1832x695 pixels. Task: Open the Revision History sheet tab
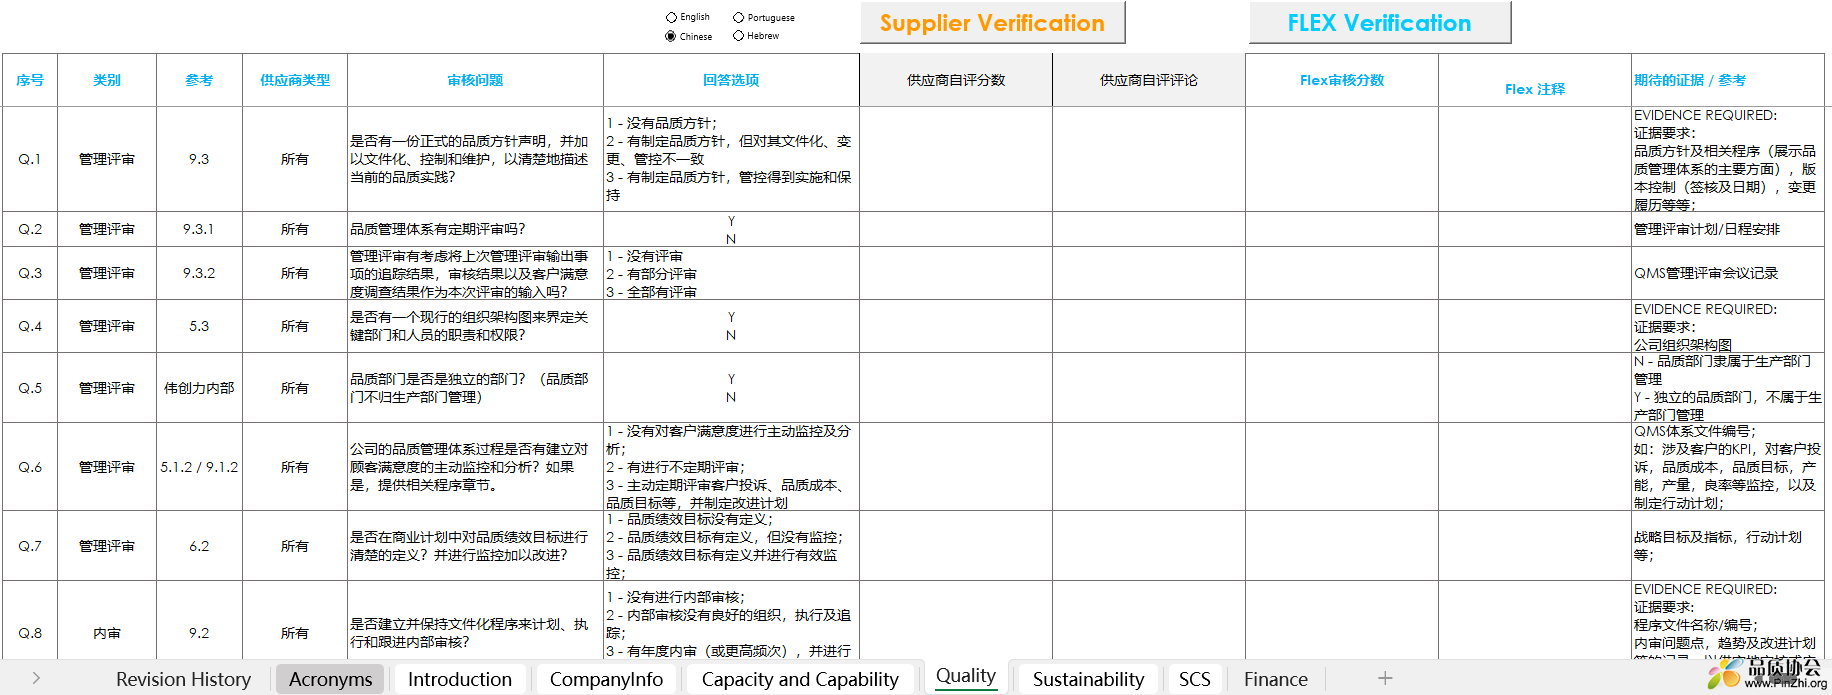184,679
